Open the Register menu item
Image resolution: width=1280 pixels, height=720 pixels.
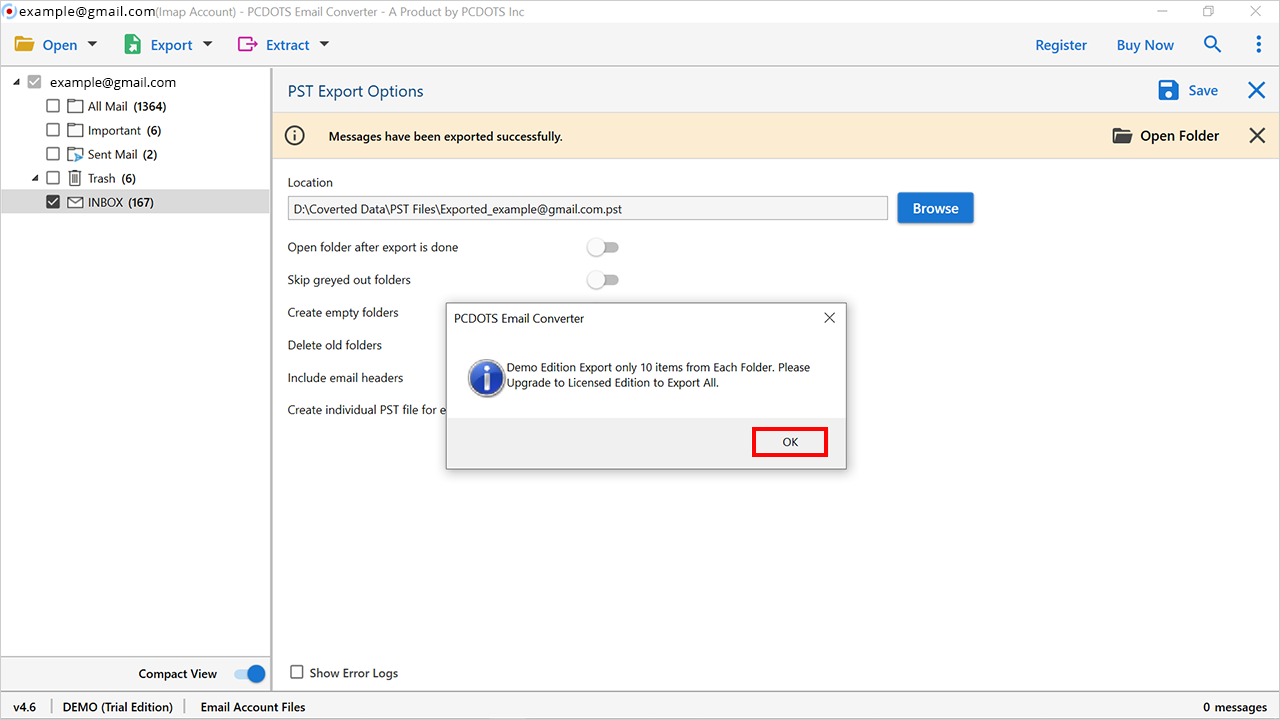pos(1061,45)
